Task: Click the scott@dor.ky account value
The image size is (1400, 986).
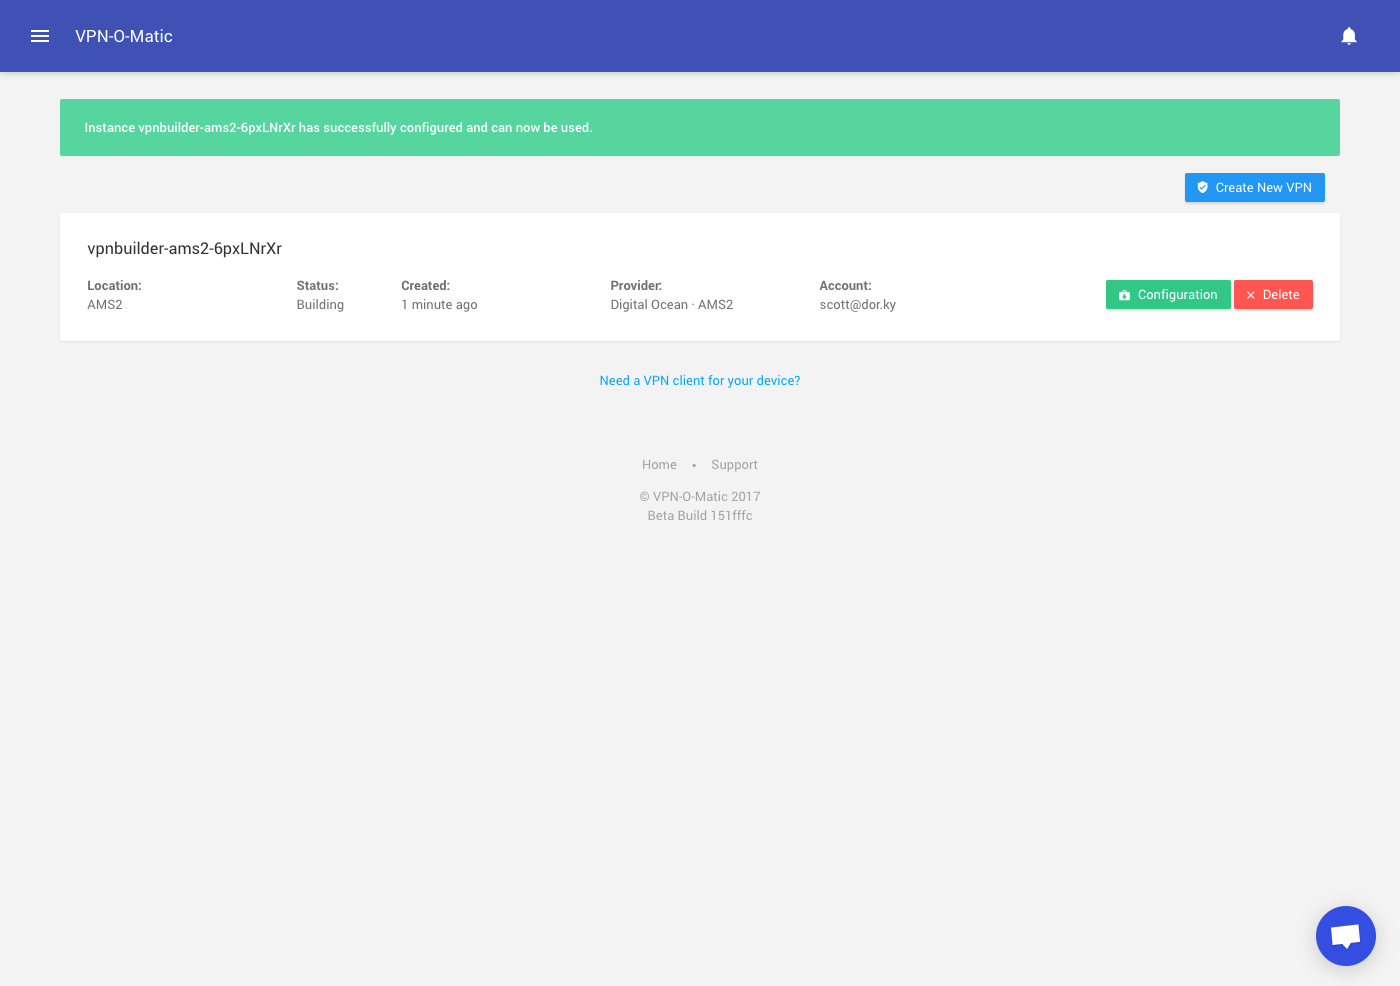Action: click(x=858, y=304)
